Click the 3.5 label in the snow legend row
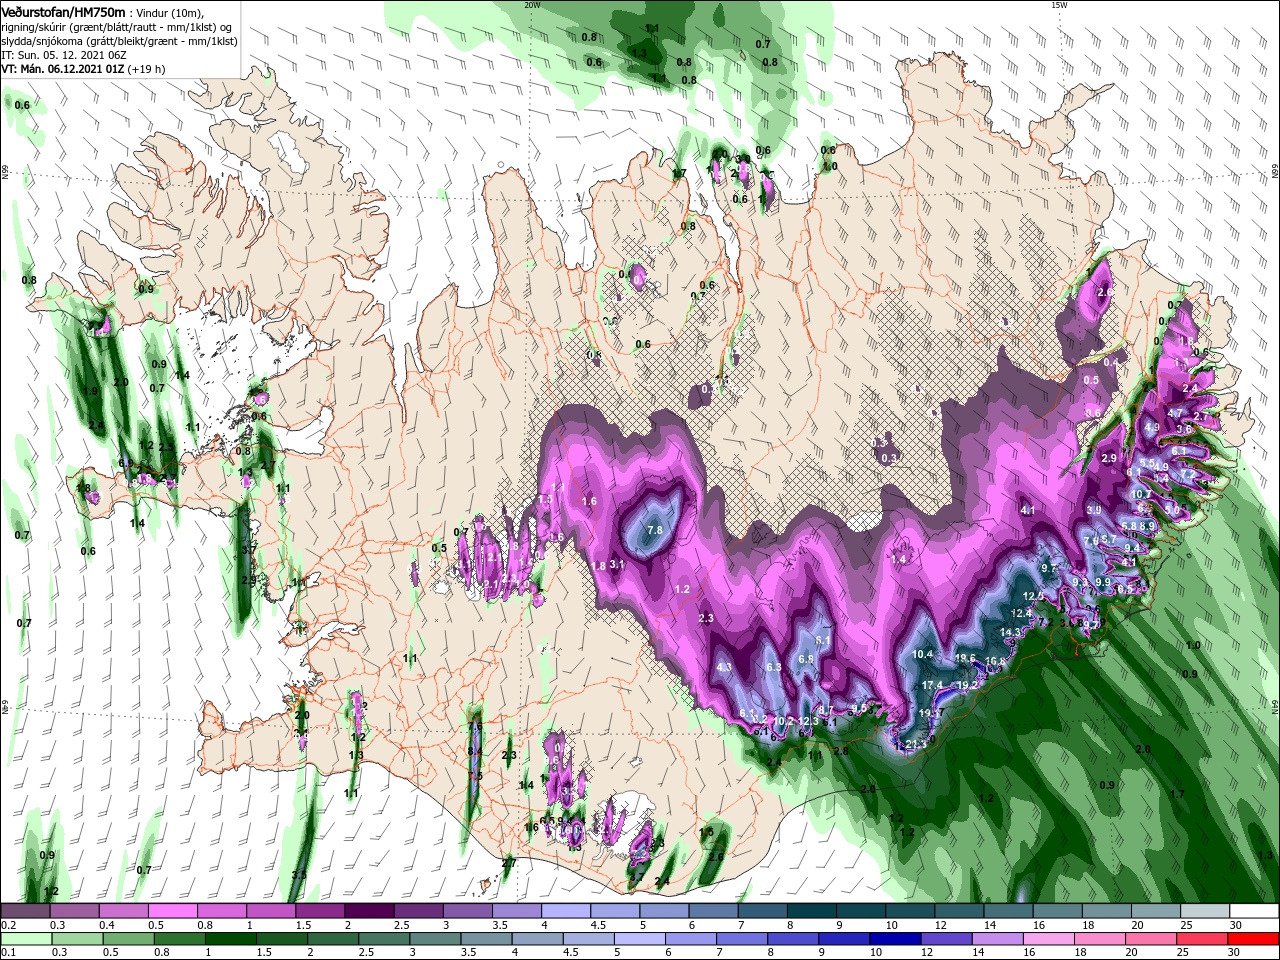The width and height of the screenshot is (1280, 960). 499,925
